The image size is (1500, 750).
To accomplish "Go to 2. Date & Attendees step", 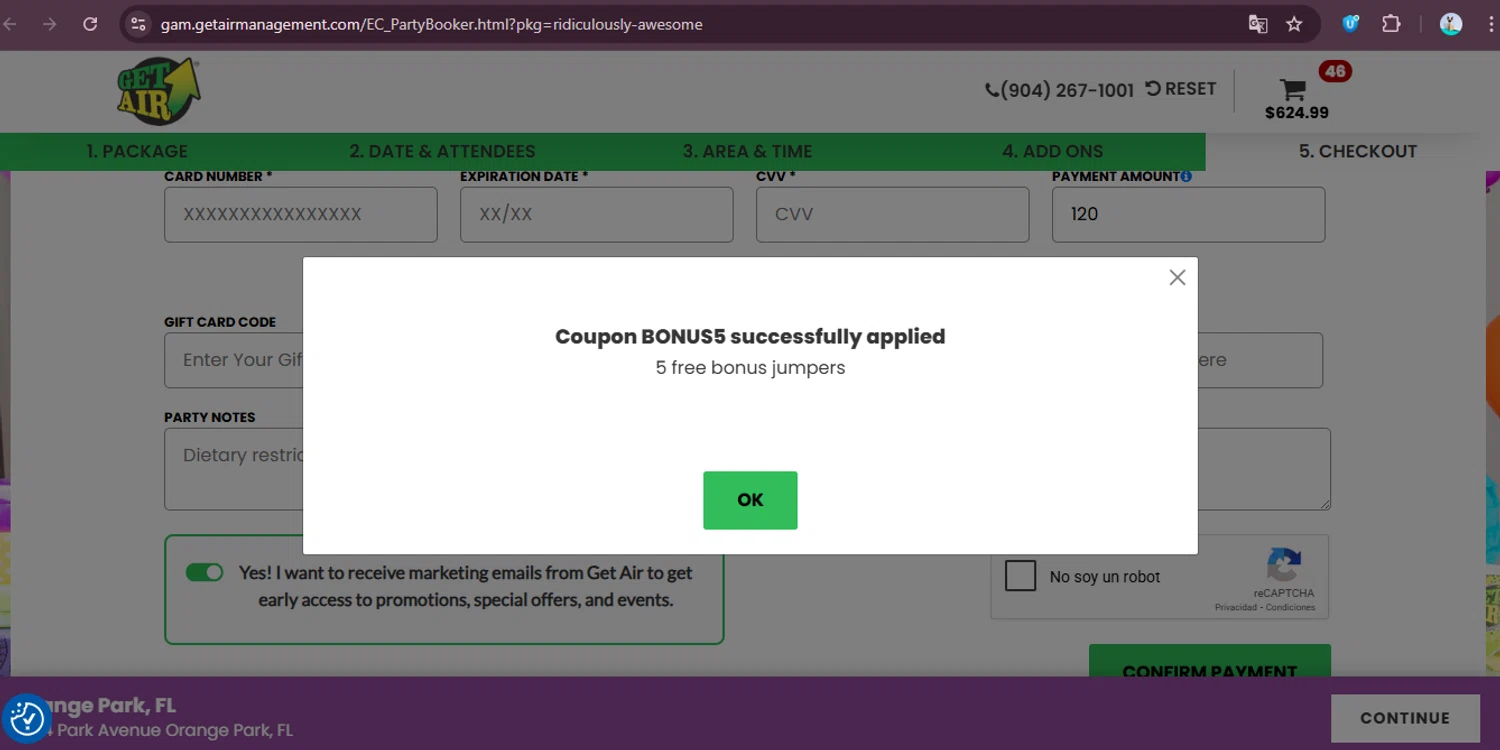I will (x=442, y=151).
